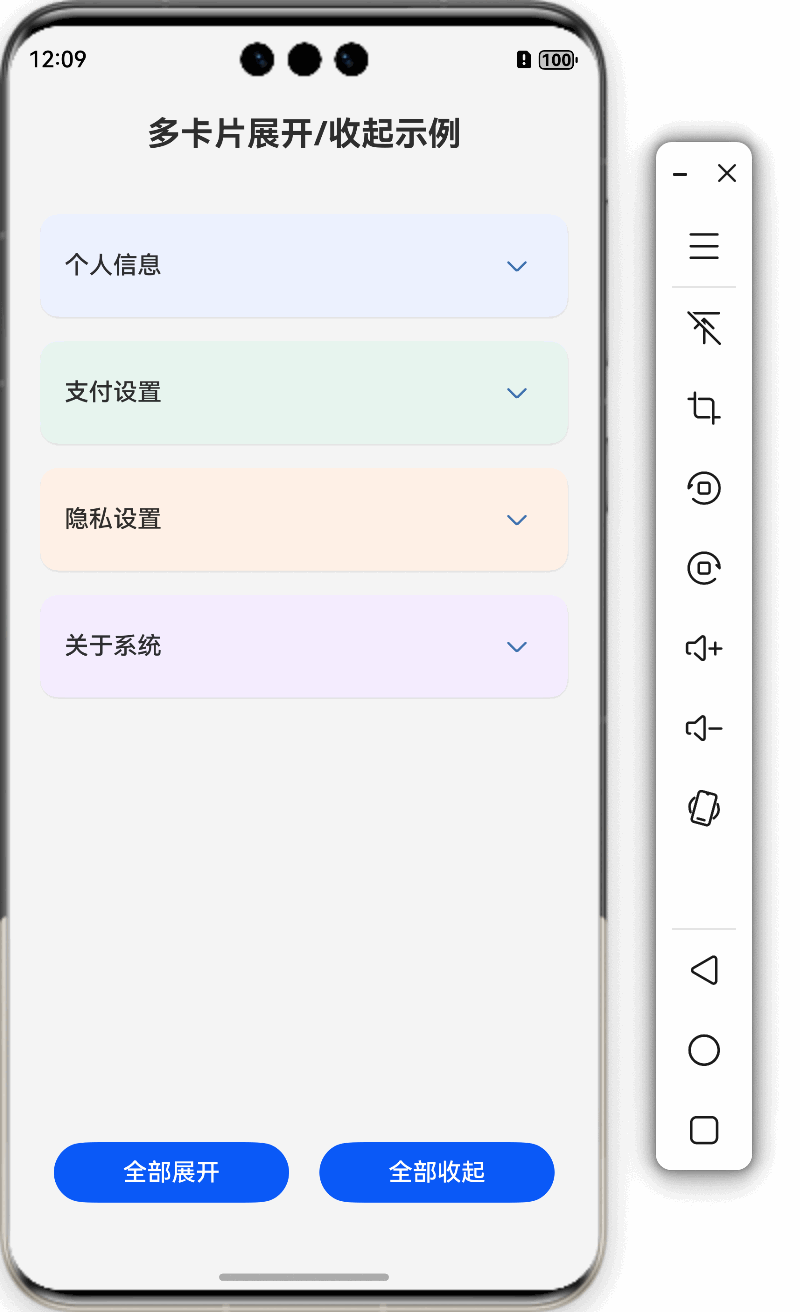The image size is (800, 1312).
Task: Expand the 个人信息 card chevron
Action: 517,266
